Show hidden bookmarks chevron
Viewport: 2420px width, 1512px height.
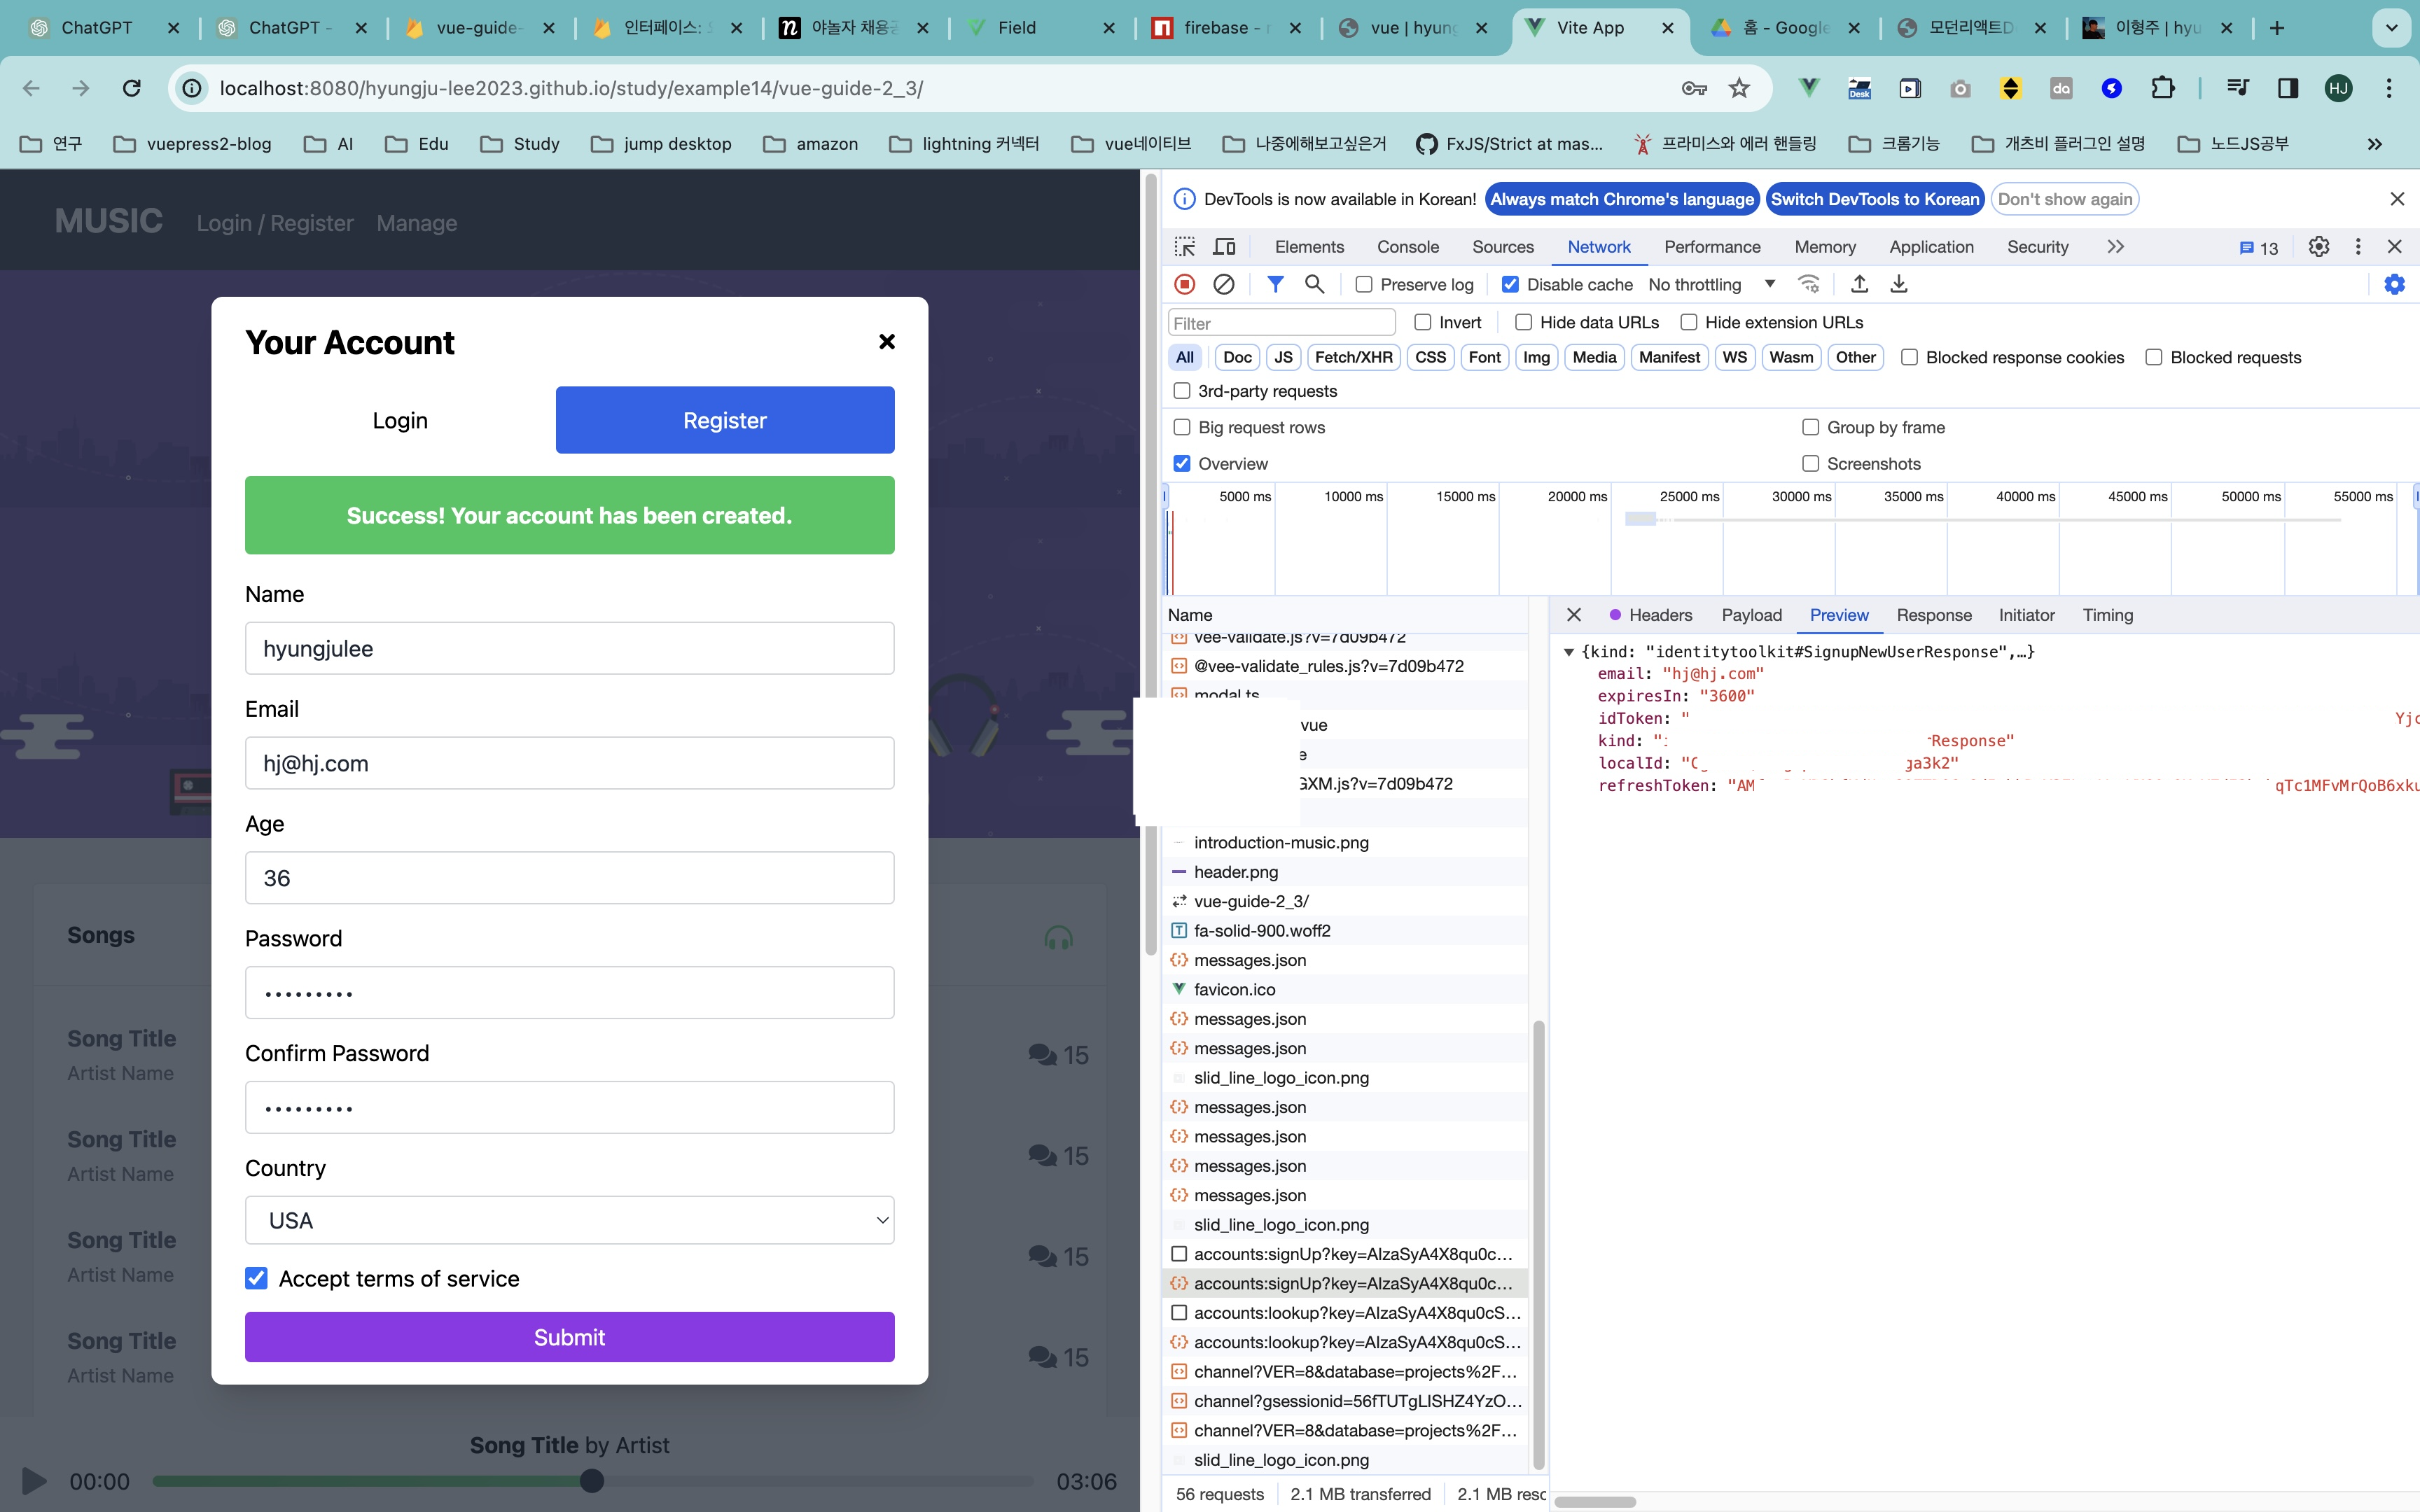(x=2374, y=144)
